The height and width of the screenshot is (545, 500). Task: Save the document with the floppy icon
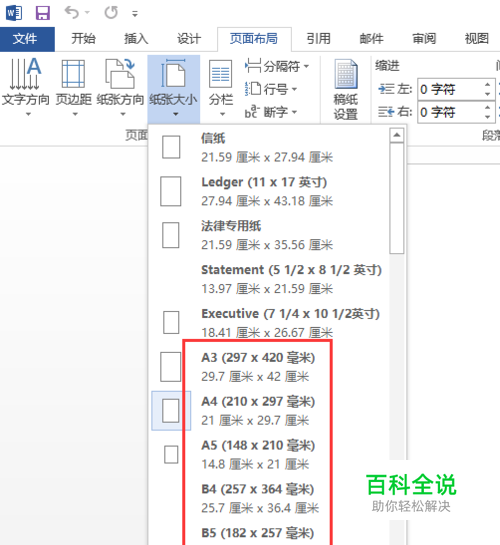(x=43, y=13)
